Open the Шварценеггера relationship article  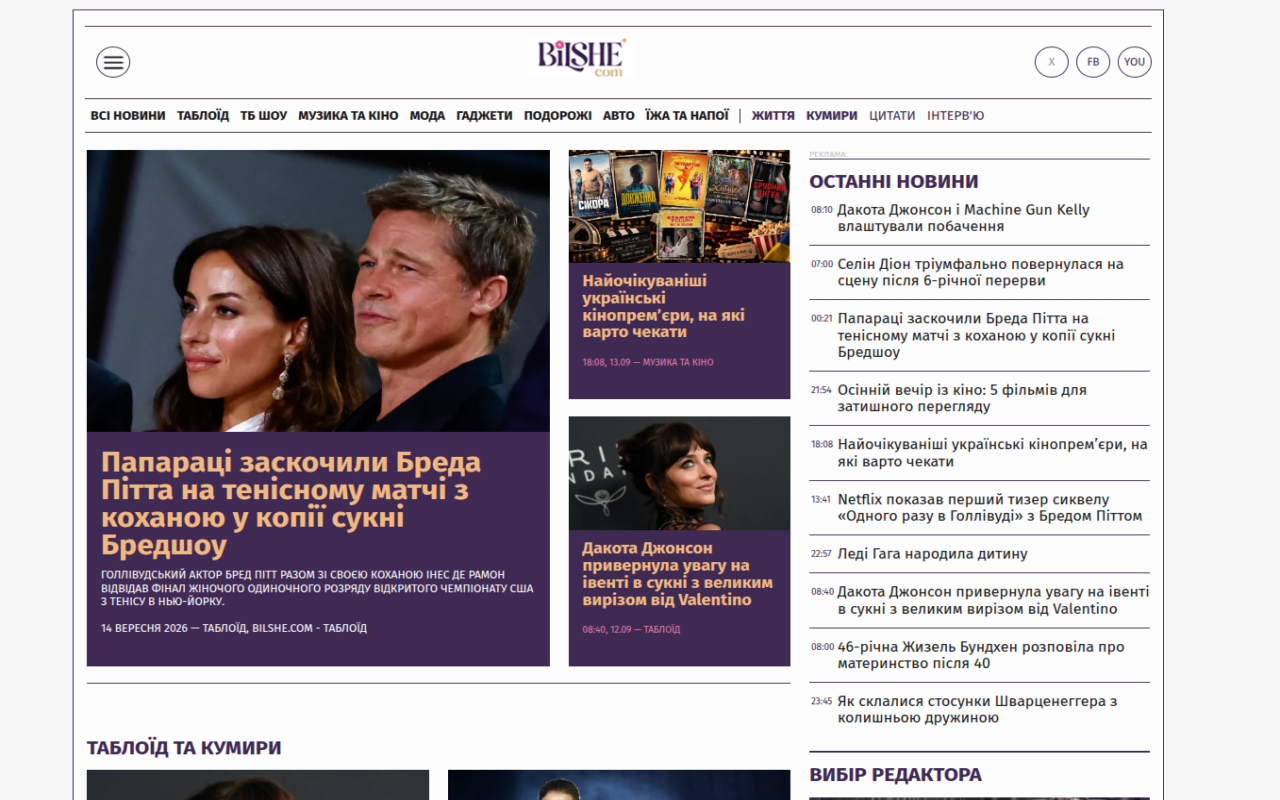tap(977, 710)
